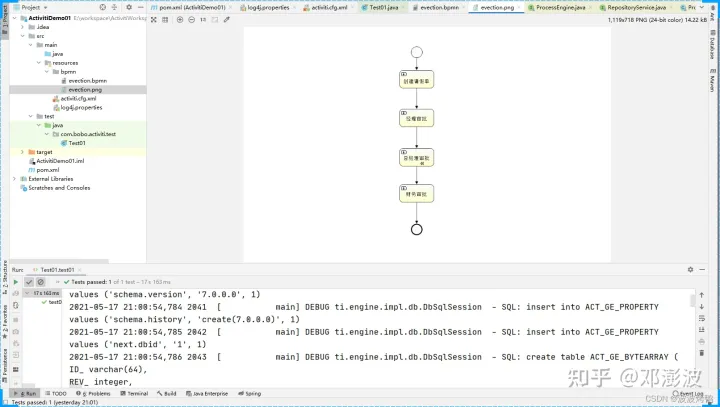Expand the .idea folder

pyautogui.click(x=22, y=27)
